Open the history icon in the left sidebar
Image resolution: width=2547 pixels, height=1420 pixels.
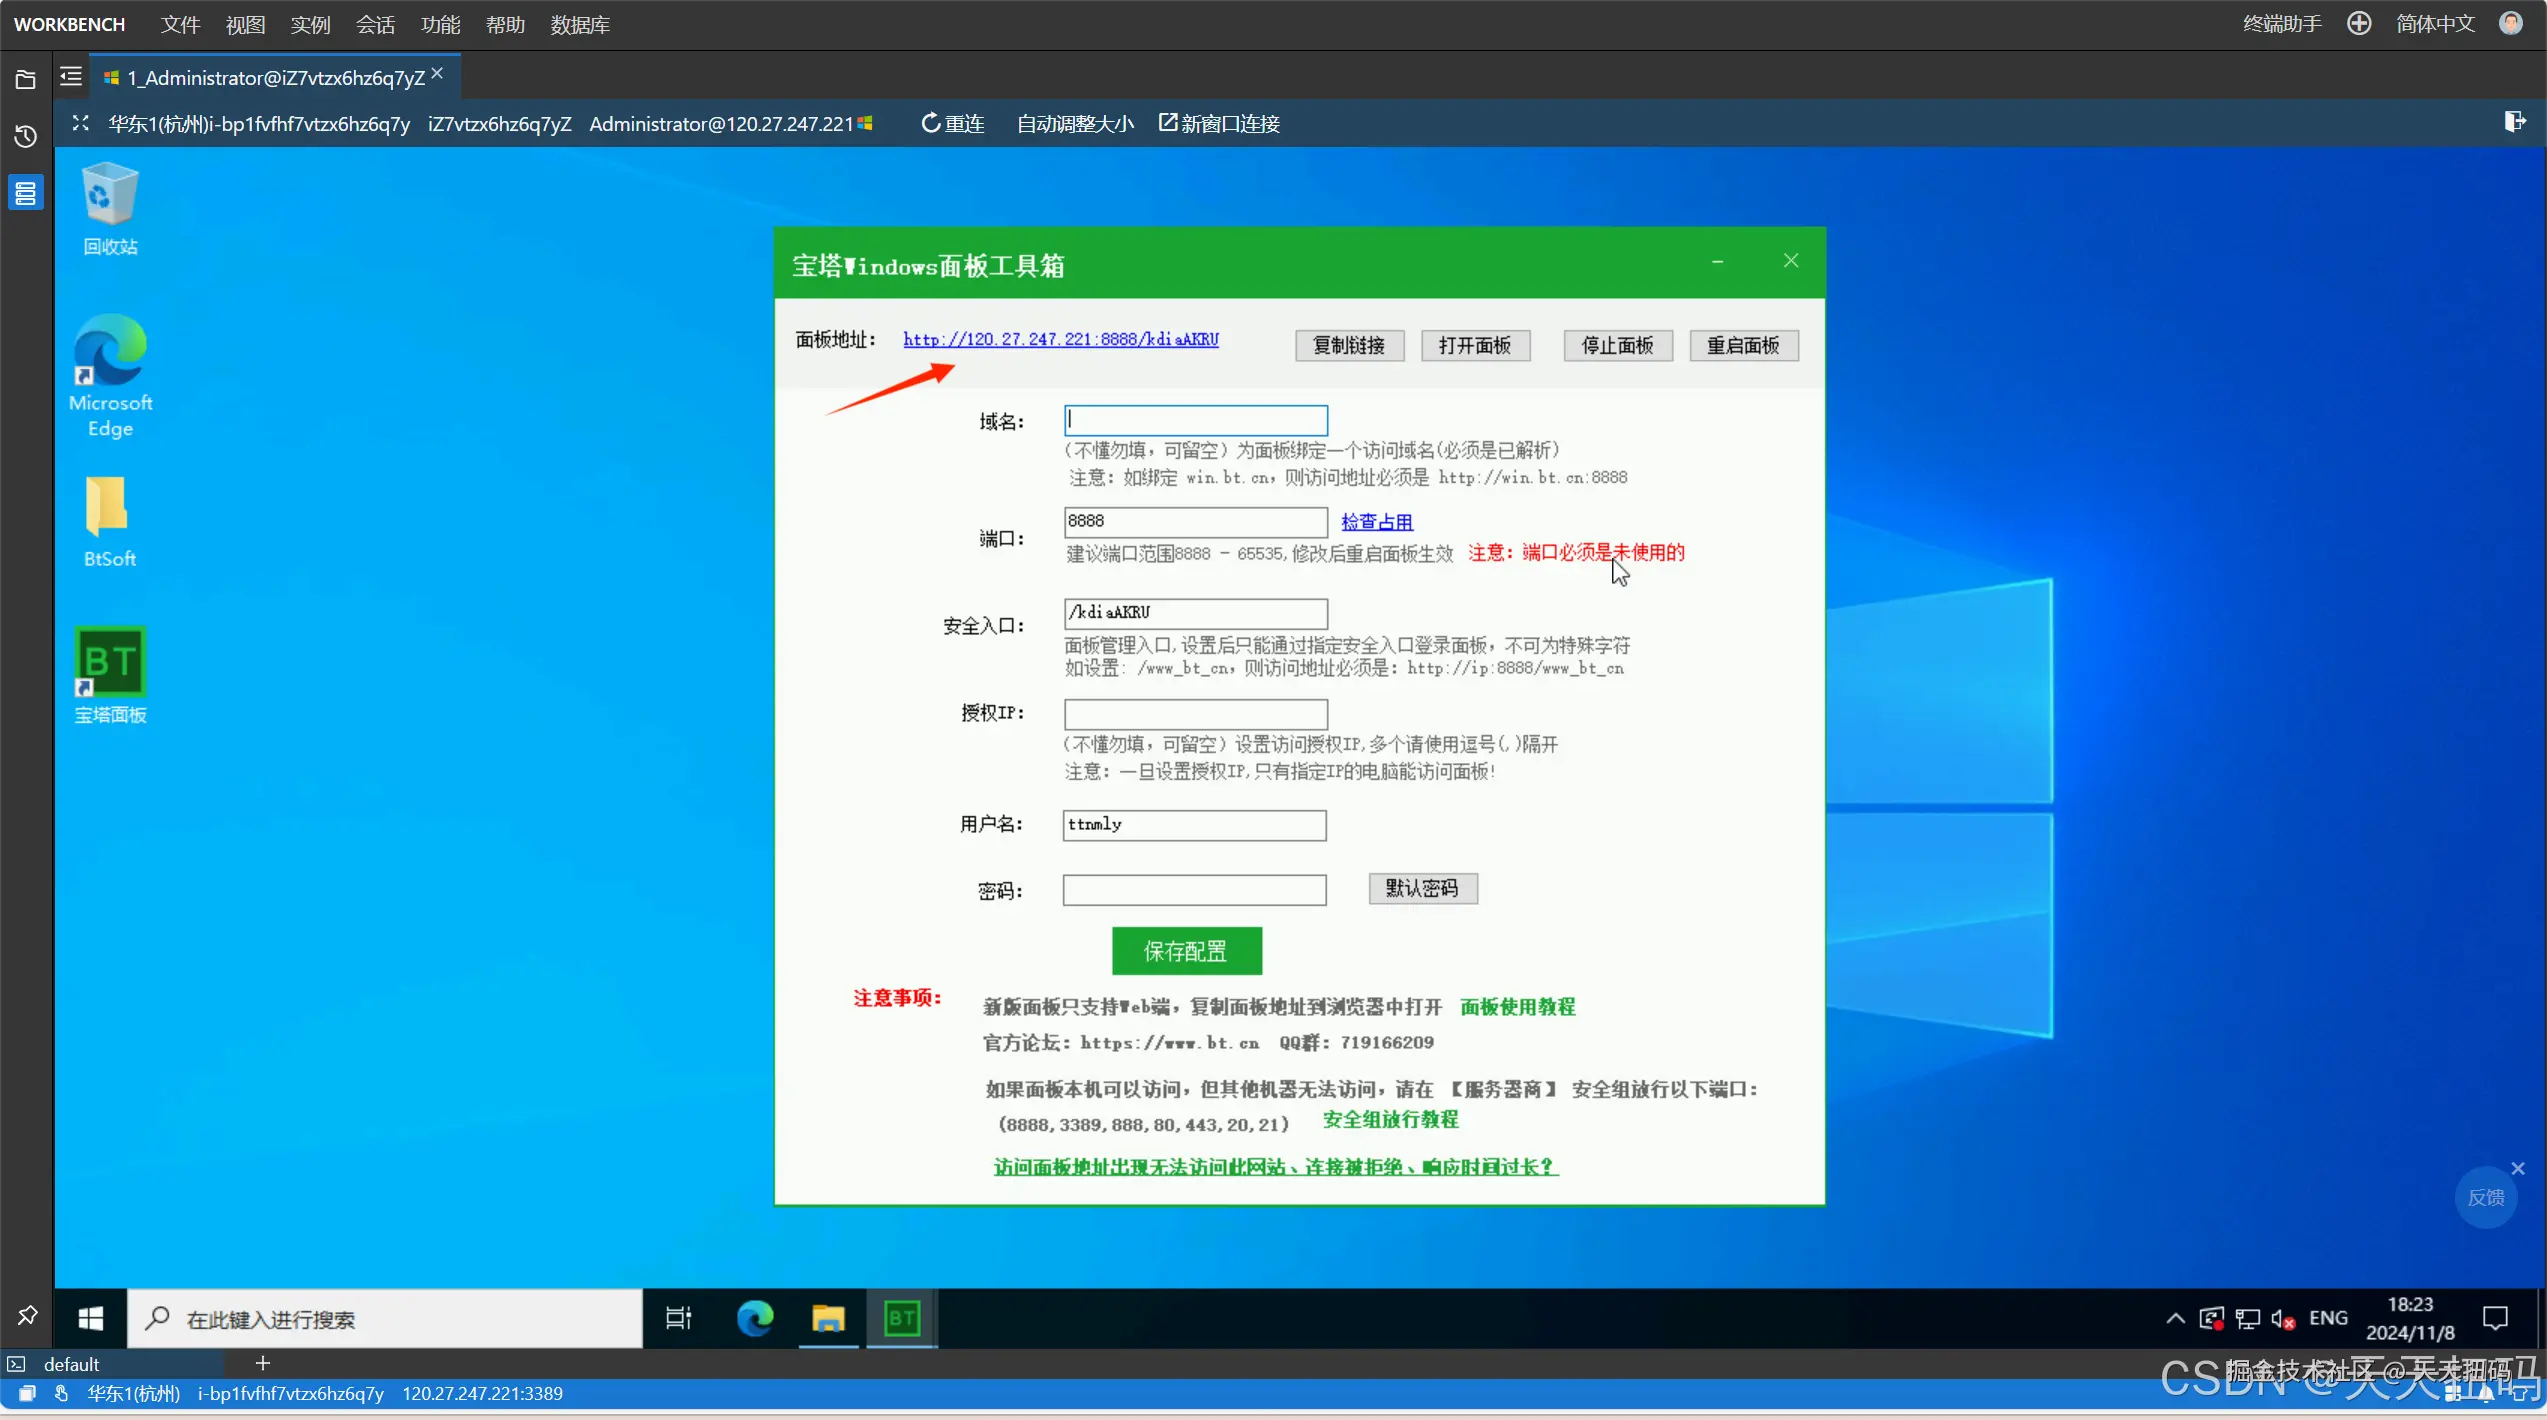click(26, 136)
